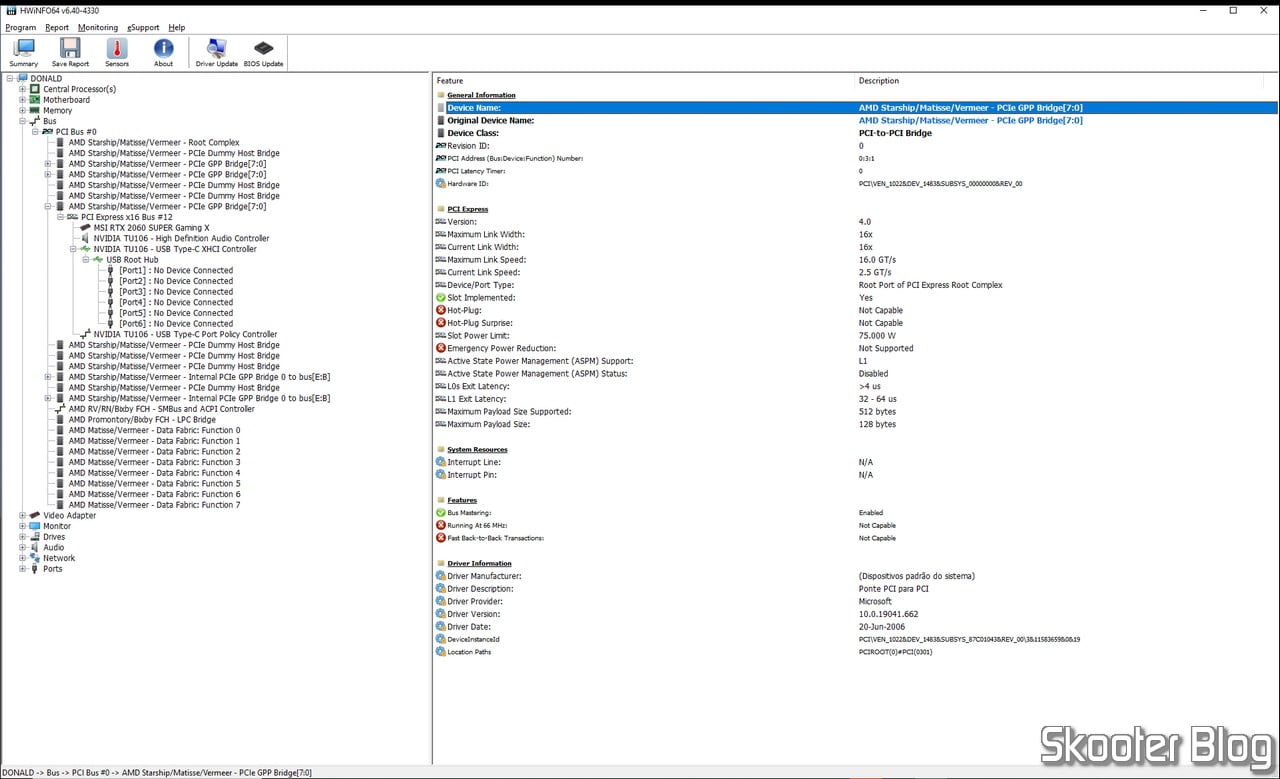Launch the Driver Update tool

coord(216,52)
